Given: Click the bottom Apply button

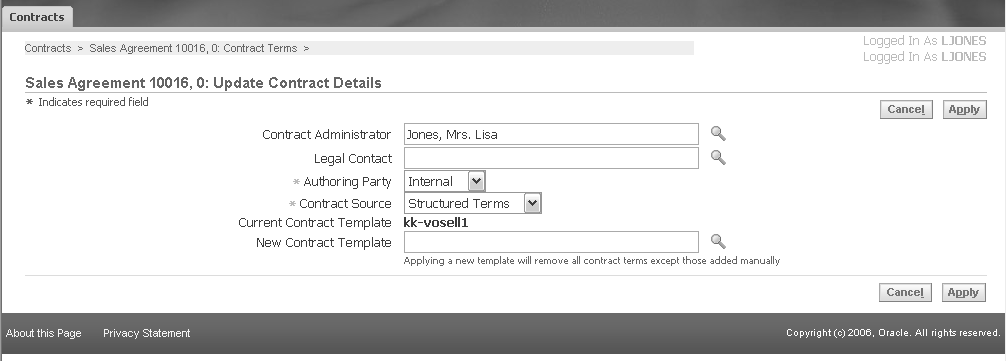Looking at the screenshot, I should (964, 292).
